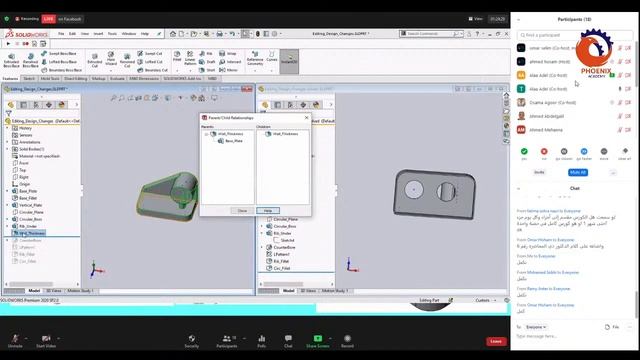Viewport: 640px width, 360px height.
Task: Switch to the Sketch ribbon tab
Action: pos(29,78)
